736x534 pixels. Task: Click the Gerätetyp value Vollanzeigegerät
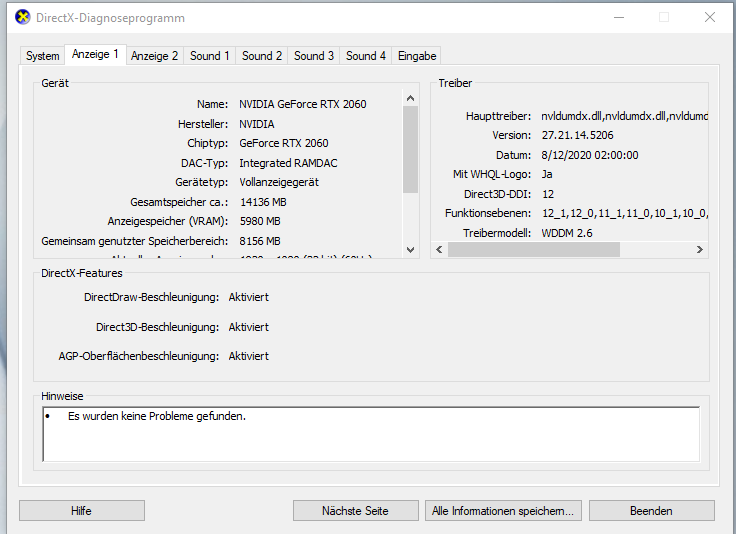pos(279,183)
